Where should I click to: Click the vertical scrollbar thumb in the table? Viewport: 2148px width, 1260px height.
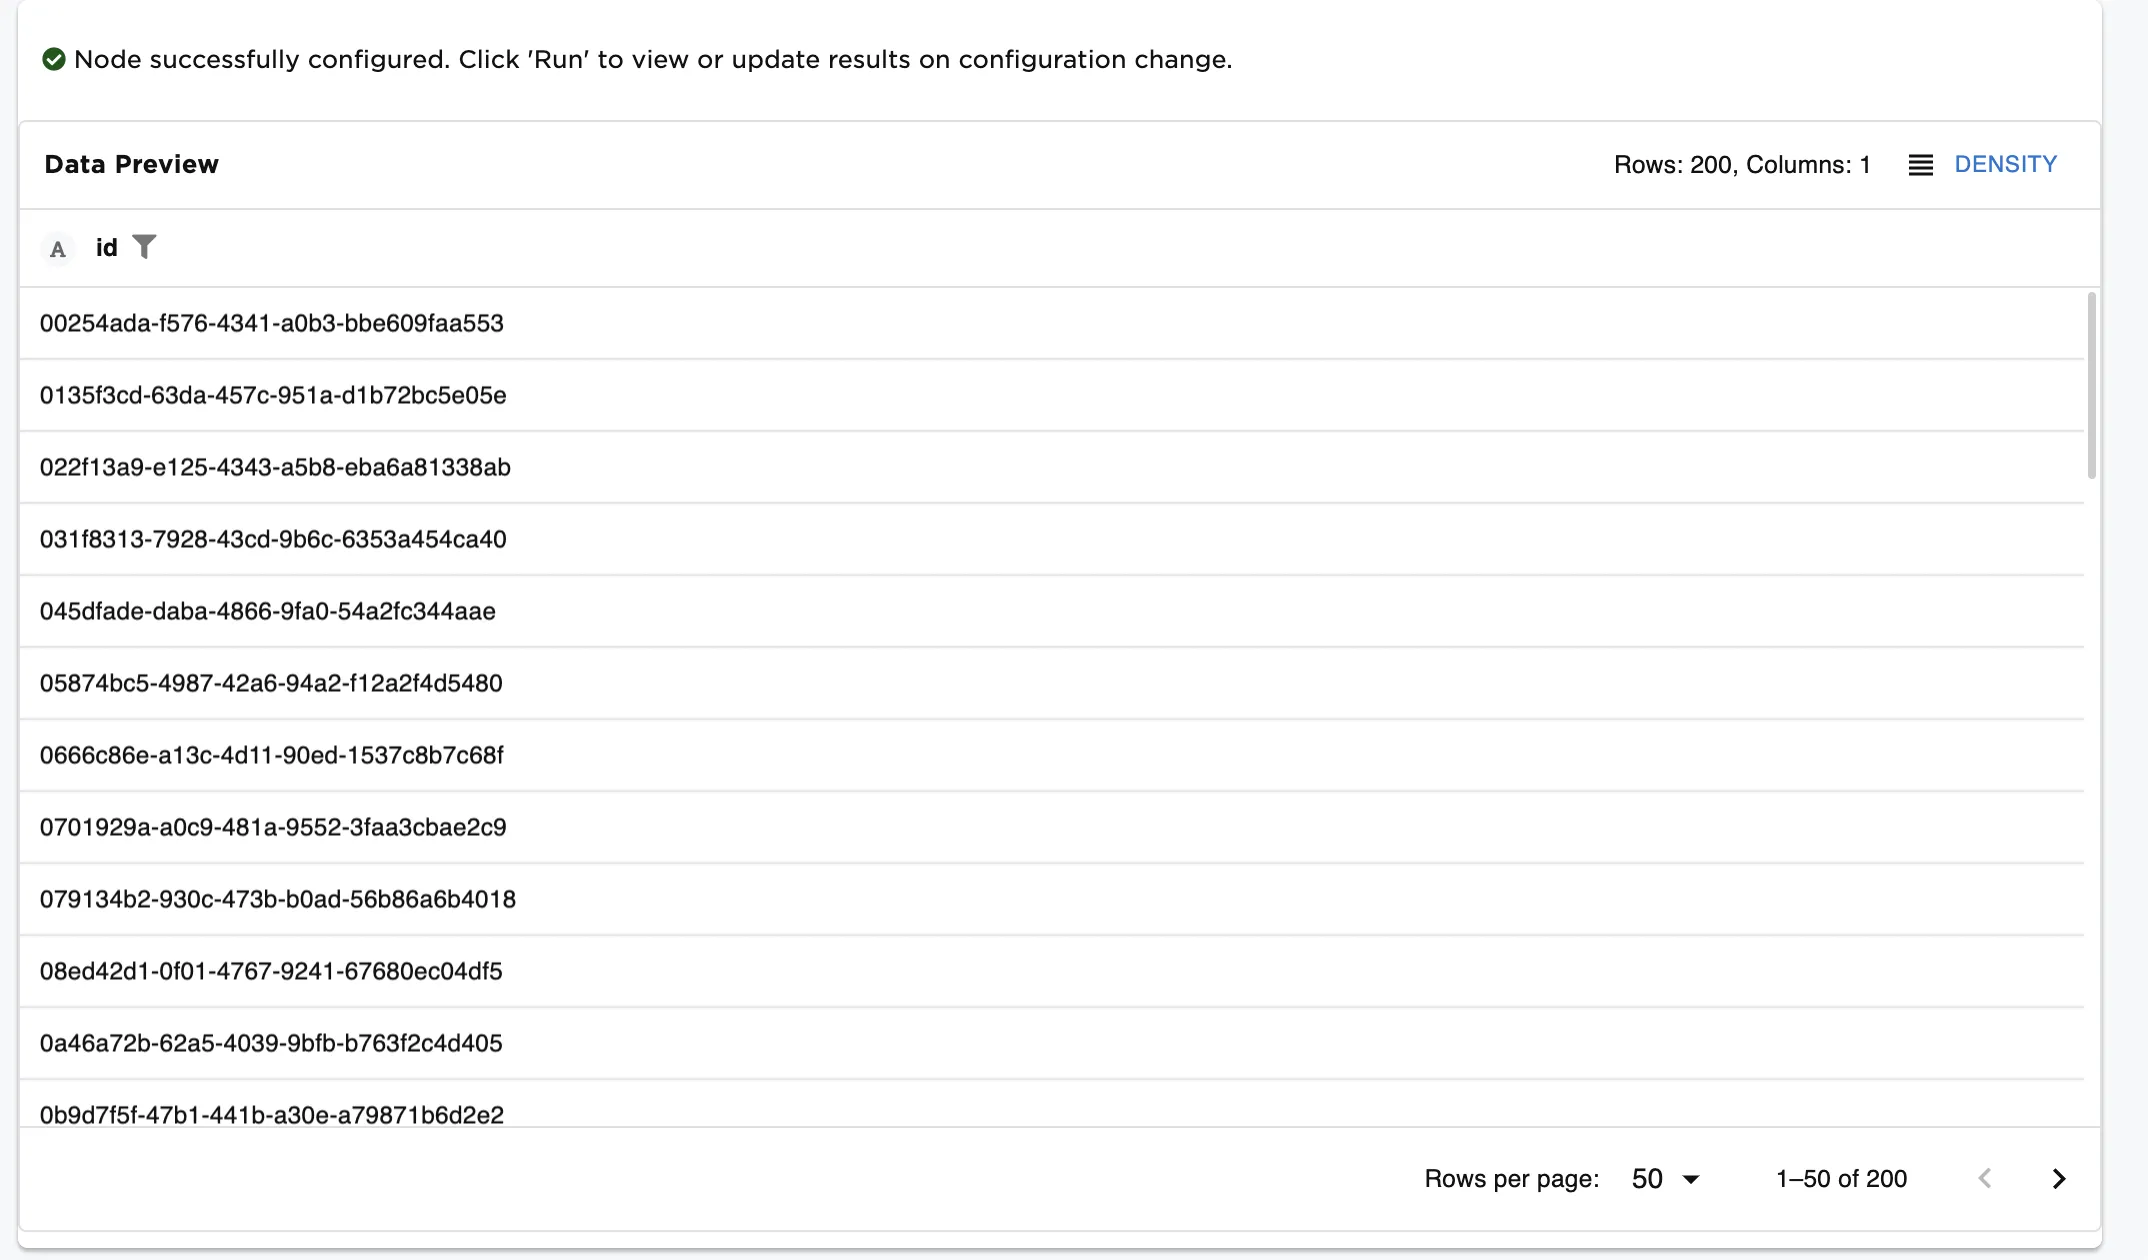[2091, 385]
